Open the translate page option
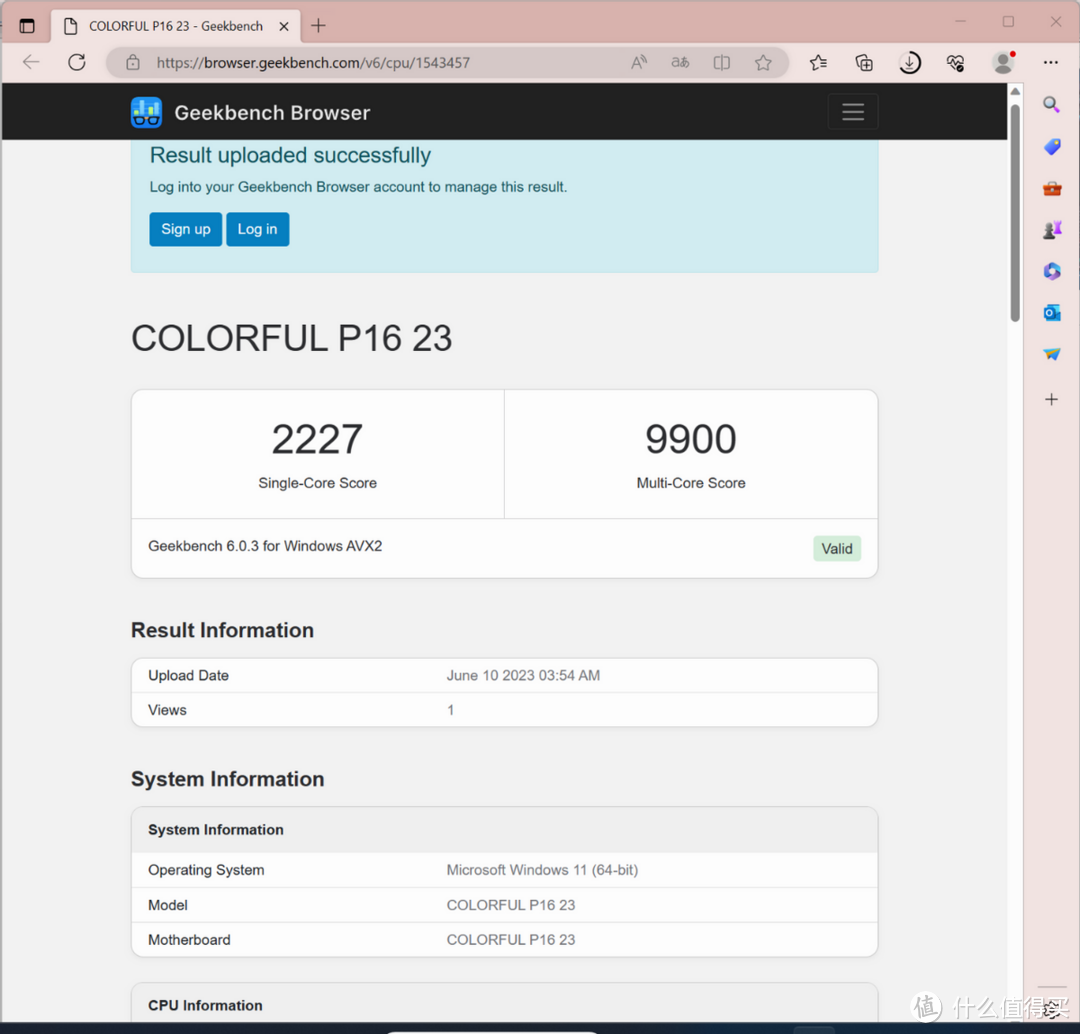The width and height of the screenshot is (1080, 1034). [681, 63]
